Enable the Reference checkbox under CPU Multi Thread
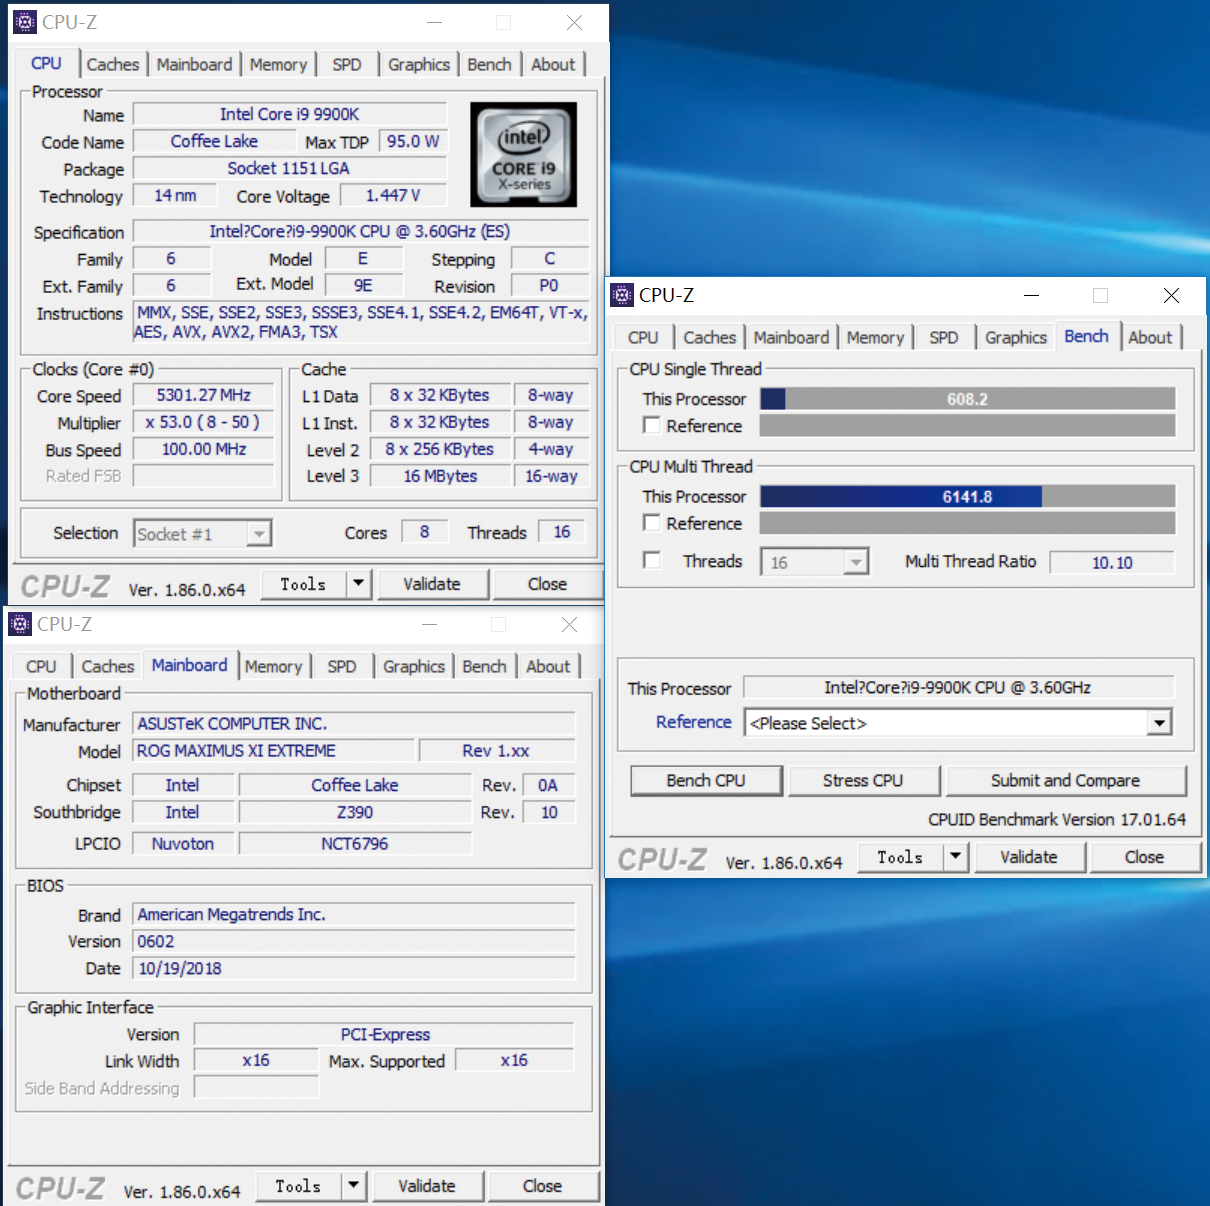1210x1206 pixels. tap(651, 523)
